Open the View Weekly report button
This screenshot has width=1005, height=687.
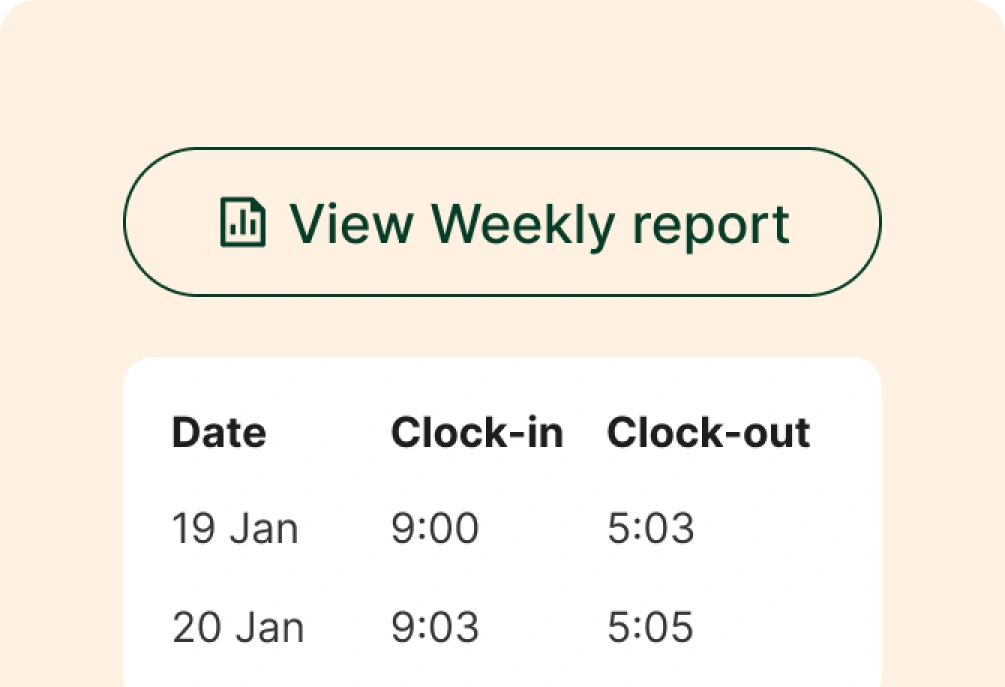pyautogui.click(x=502, y=223)
